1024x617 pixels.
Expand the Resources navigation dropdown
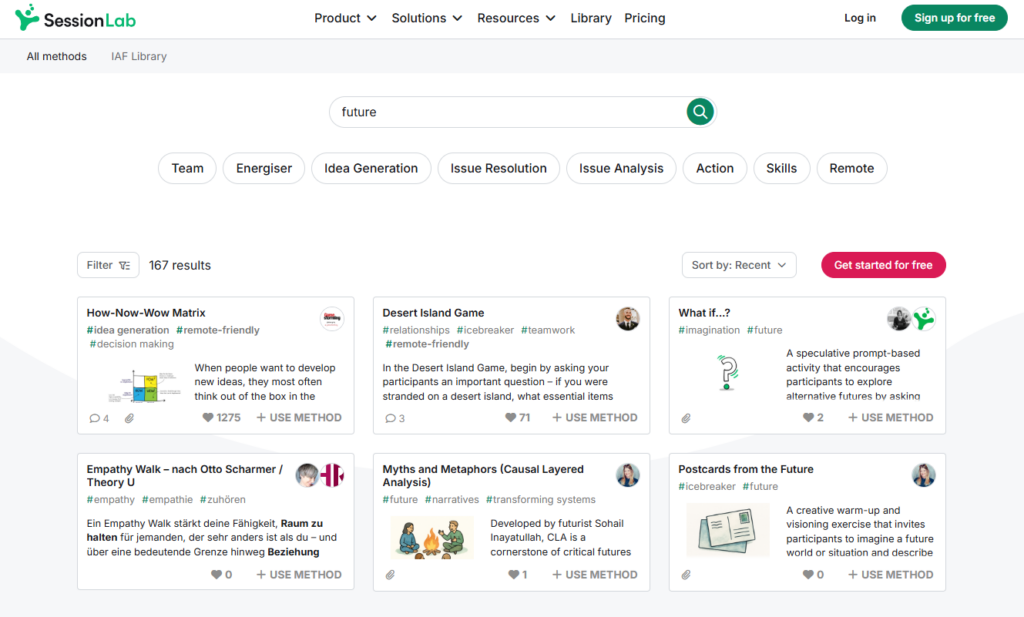pyautogui.click(x=515, y=18)
